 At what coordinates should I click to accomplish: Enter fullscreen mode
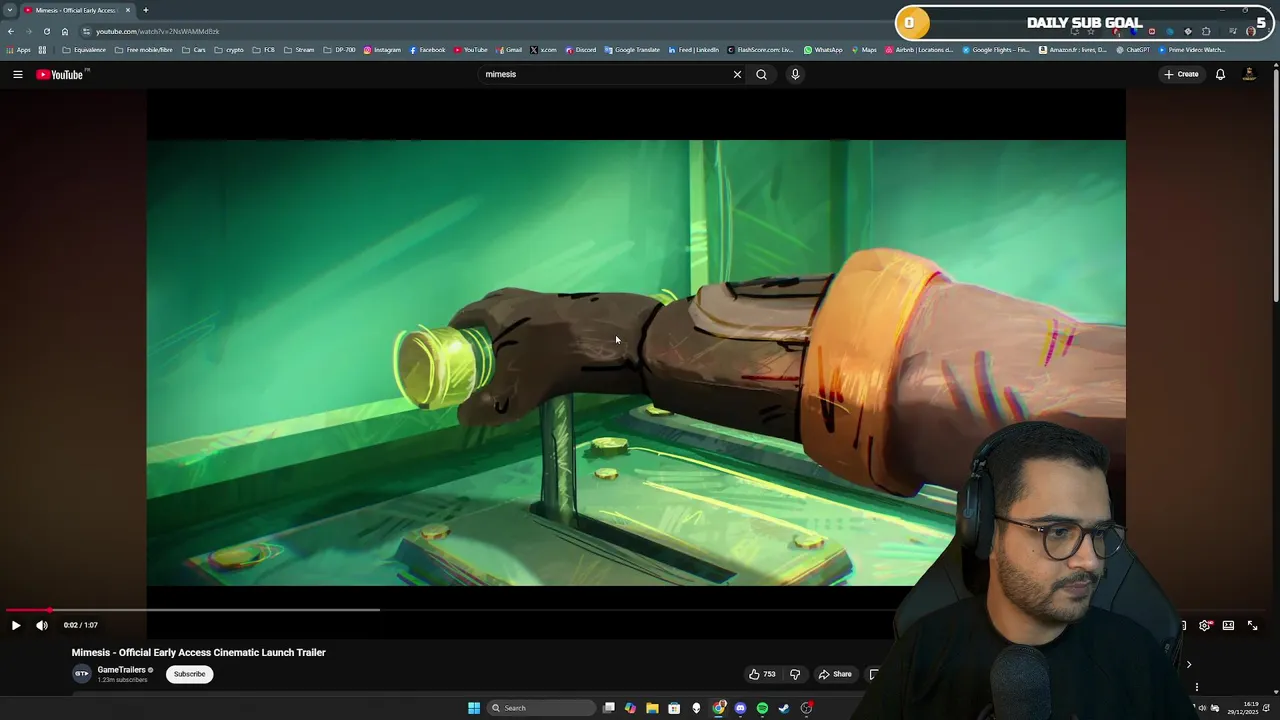1252,625
